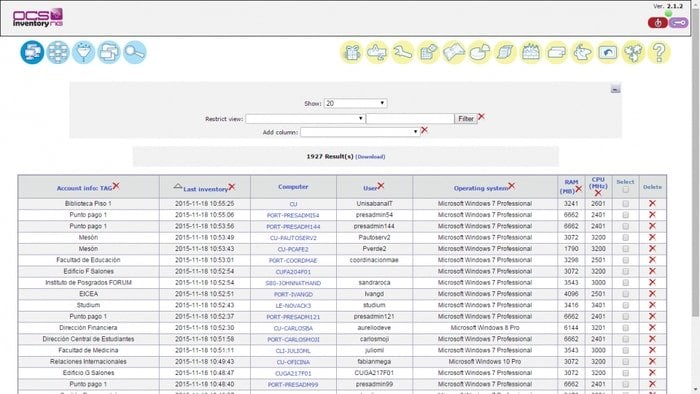Open the Restrict view dropdown
The image size is (700, 394).
tap(305, 119)
